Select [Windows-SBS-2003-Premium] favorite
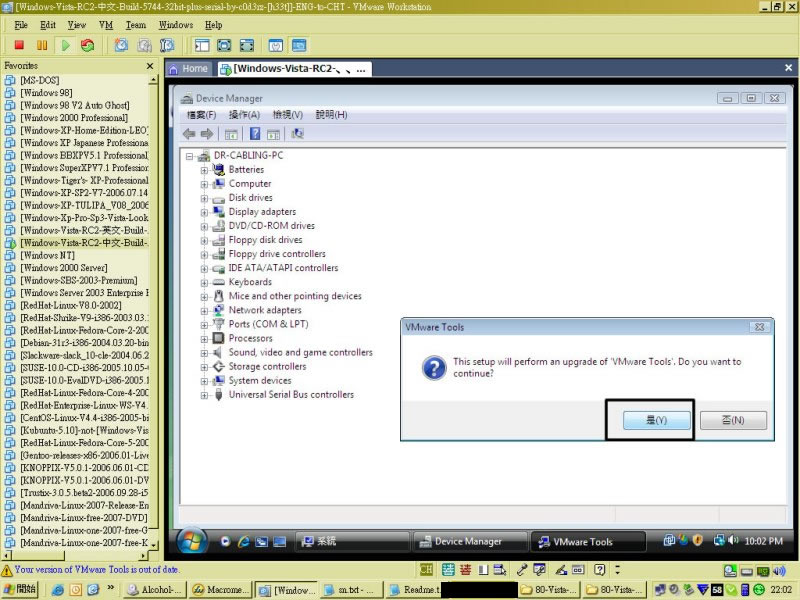 click(79, 280)
